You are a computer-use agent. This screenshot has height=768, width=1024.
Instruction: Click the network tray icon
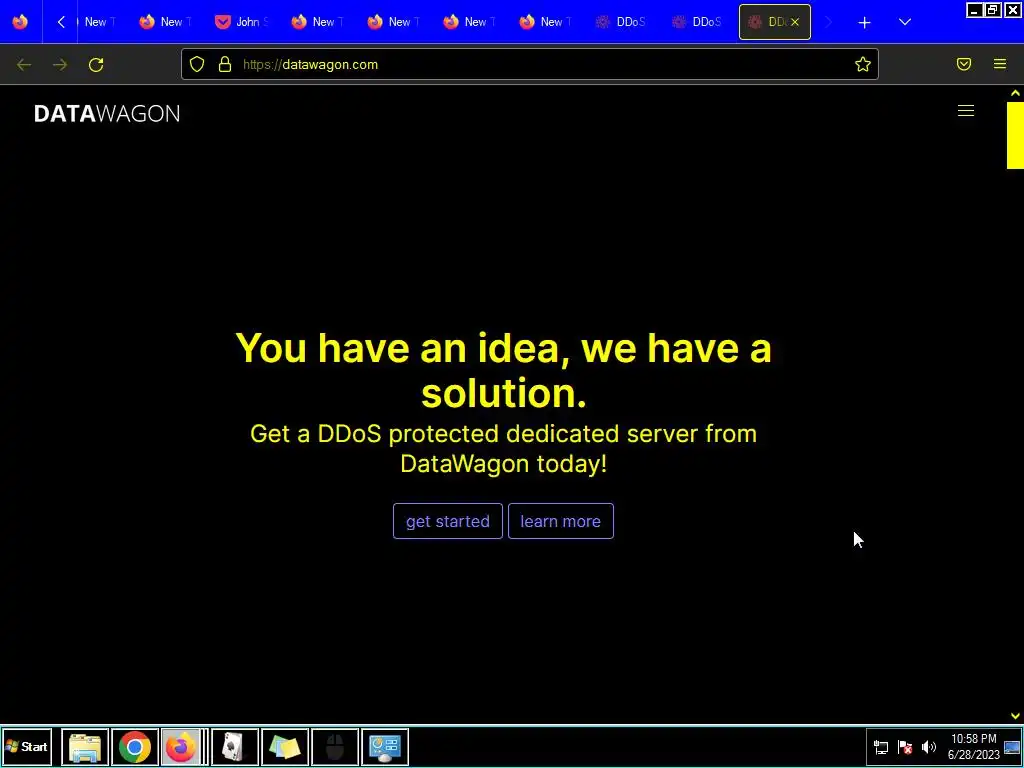(x=881, y=747)
